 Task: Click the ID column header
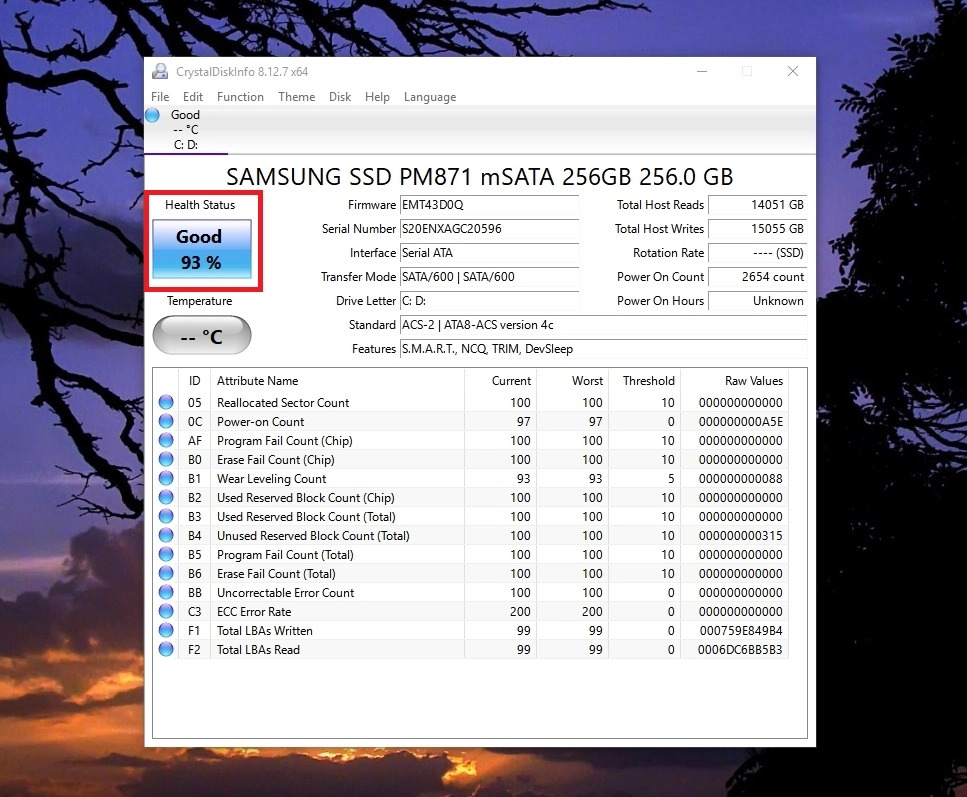pyautogui.click(x=194, y=381)
